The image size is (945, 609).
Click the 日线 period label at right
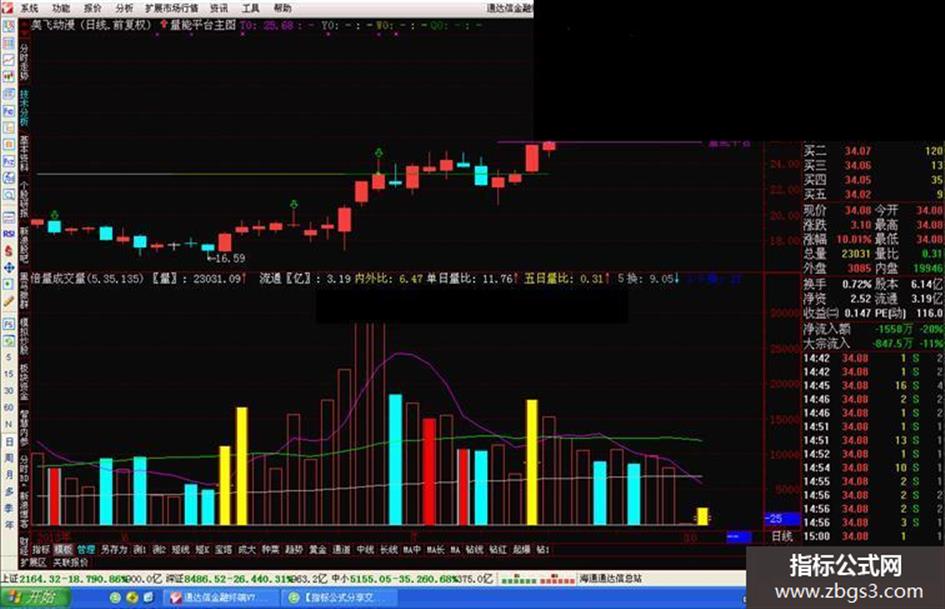[782, 536]
